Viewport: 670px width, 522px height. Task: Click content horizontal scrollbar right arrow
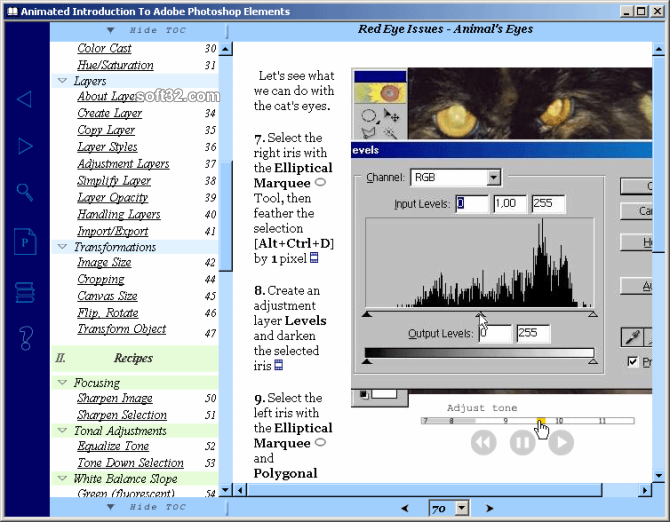(645, 490)
